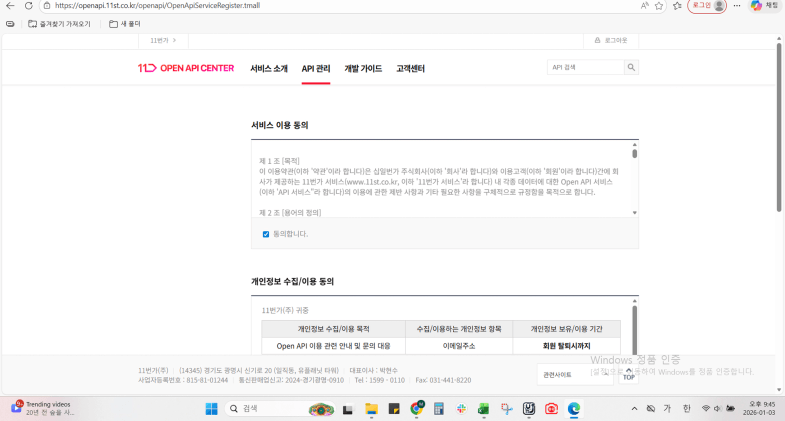Switch to Microsoft Edge on the taskbar
The image size is (785, 421).
[x=574, y=409]
